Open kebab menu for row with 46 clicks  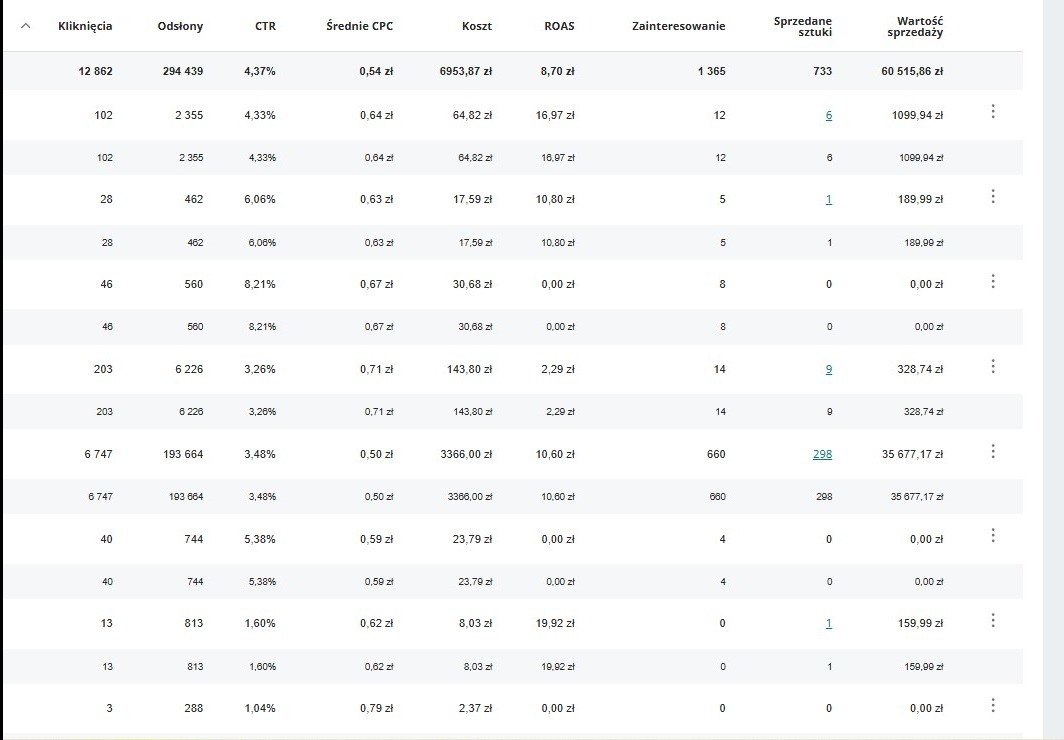[992, 281]
